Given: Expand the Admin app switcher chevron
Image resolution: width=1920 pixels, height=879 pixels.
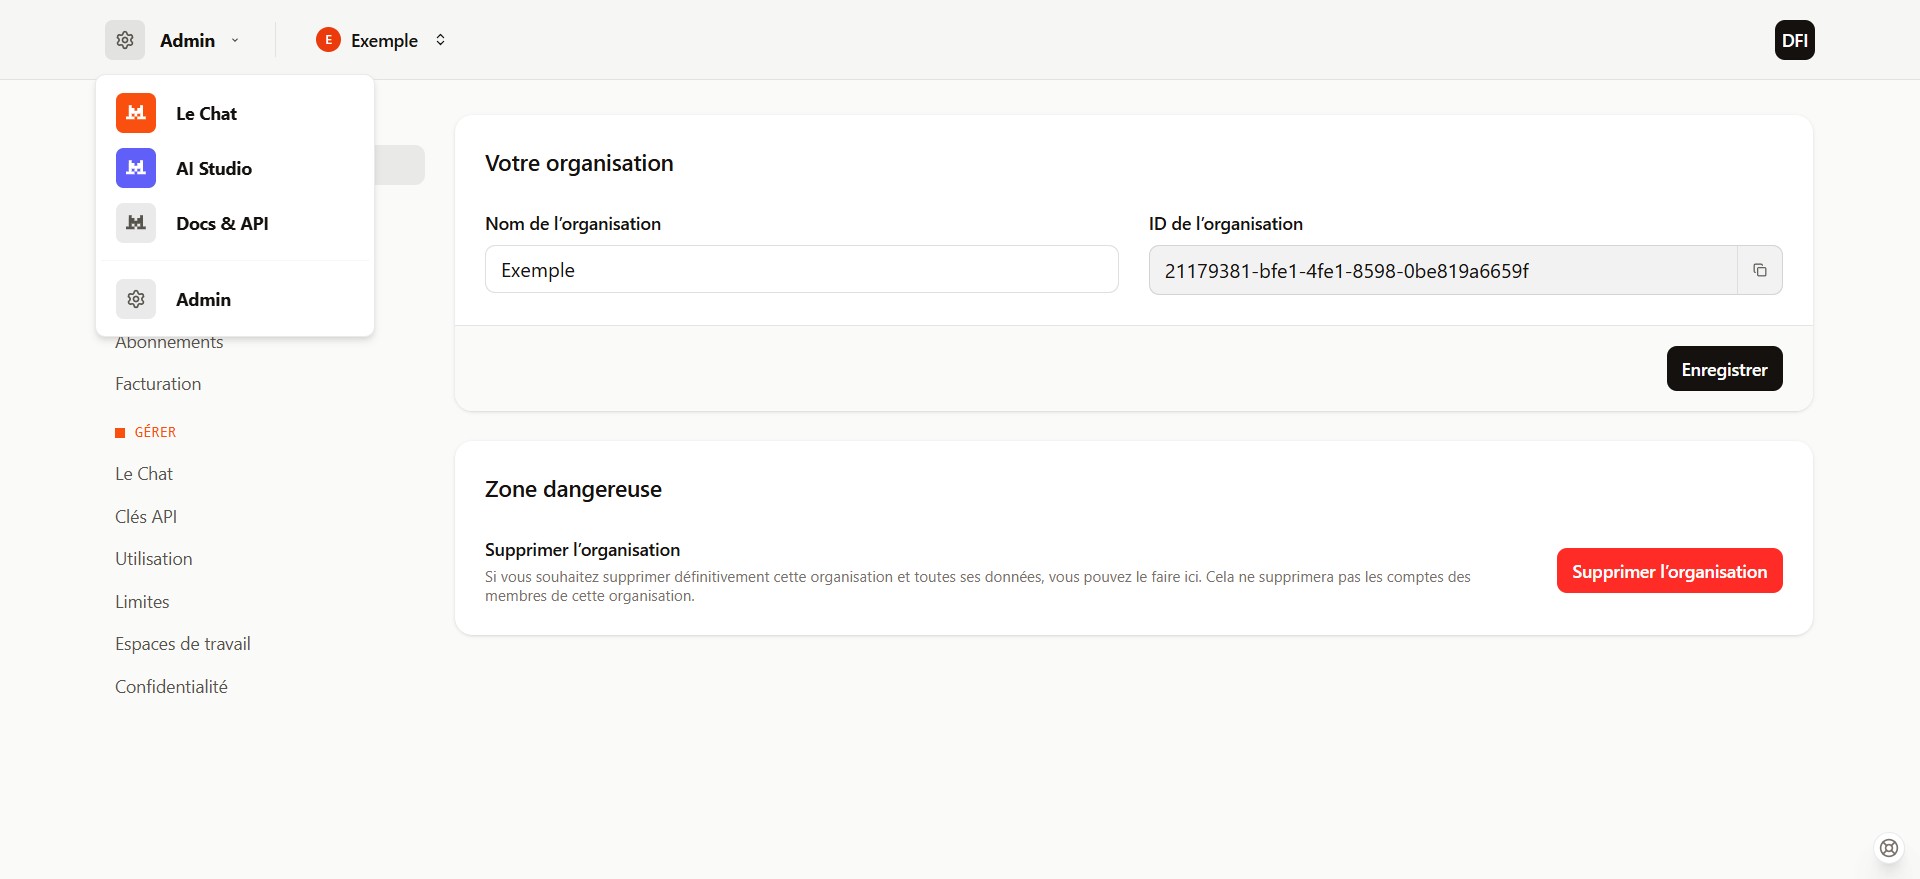Looking at the screenshot, I should (235, 41).
